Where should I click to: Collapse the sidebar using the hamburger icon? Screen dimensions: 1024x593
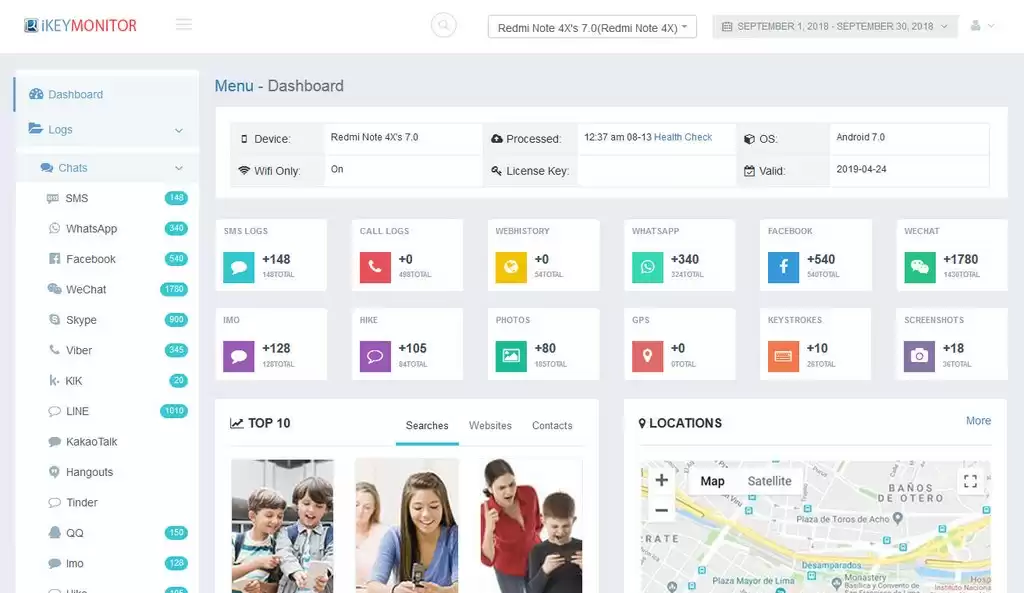point(183,24)
